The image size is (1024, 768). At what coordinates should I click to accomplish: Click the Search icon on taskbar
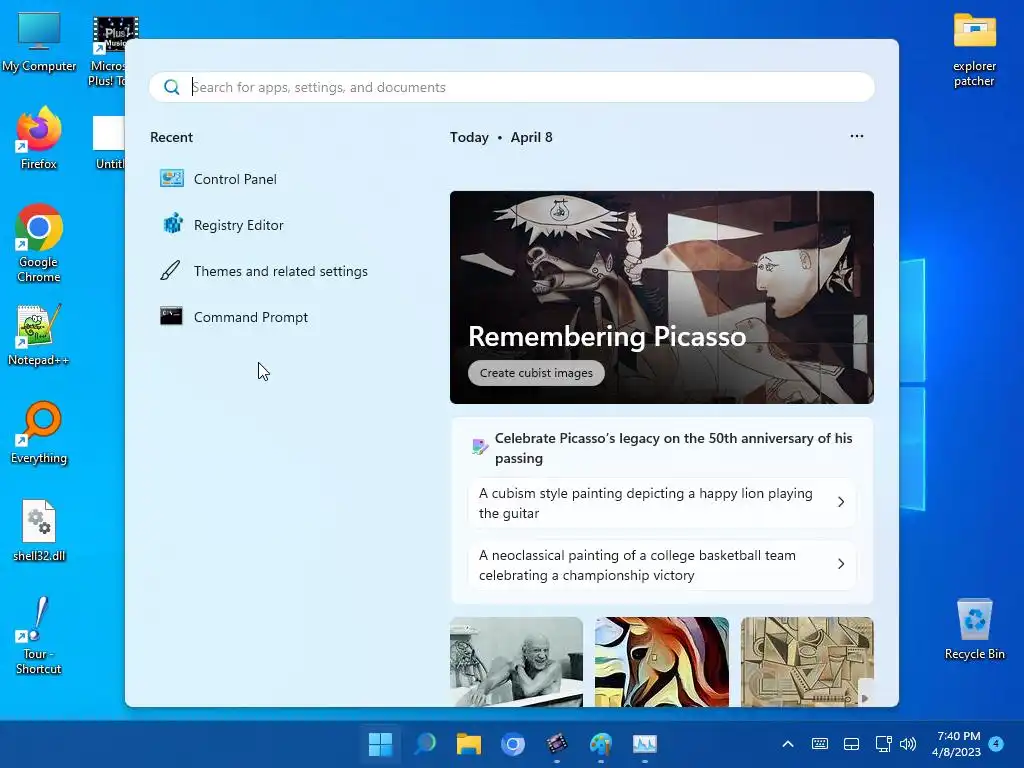424,744
